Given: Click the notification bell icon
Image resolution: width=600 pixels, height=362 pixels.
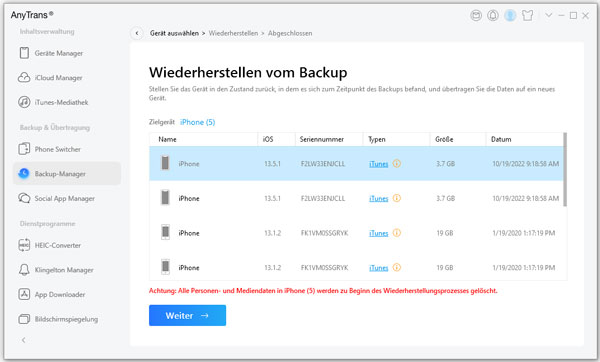Looking at the screenshot, I should pos(492,15).
